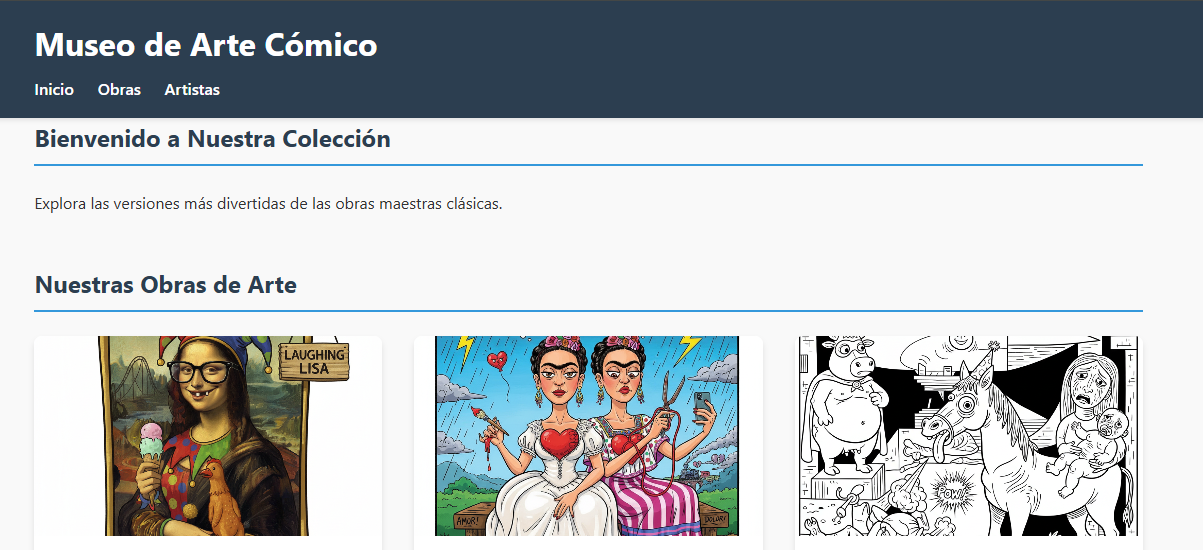Open the Laughing Lisa artwork card

[208, 442]
